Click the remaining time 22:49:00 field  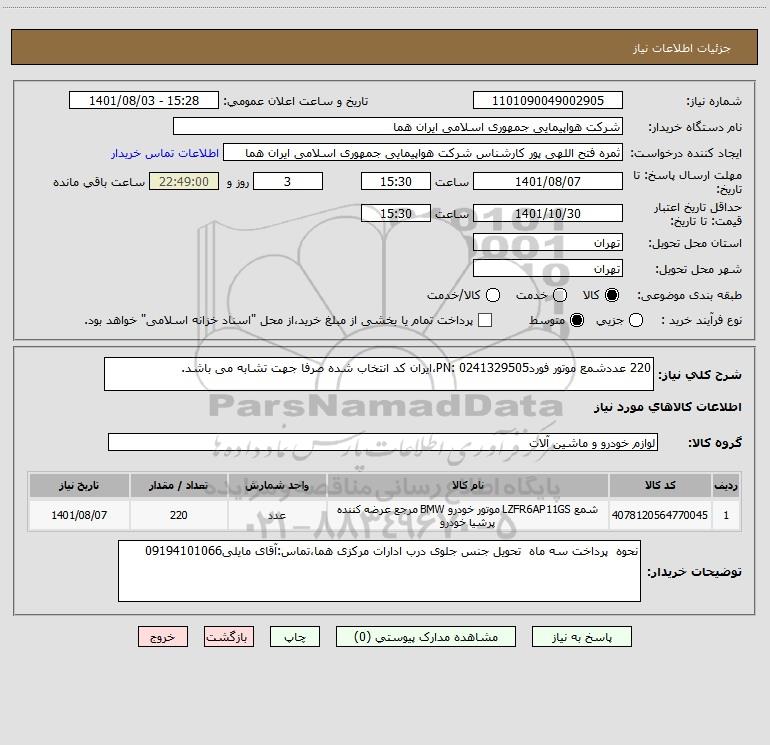tap(184, 182)
